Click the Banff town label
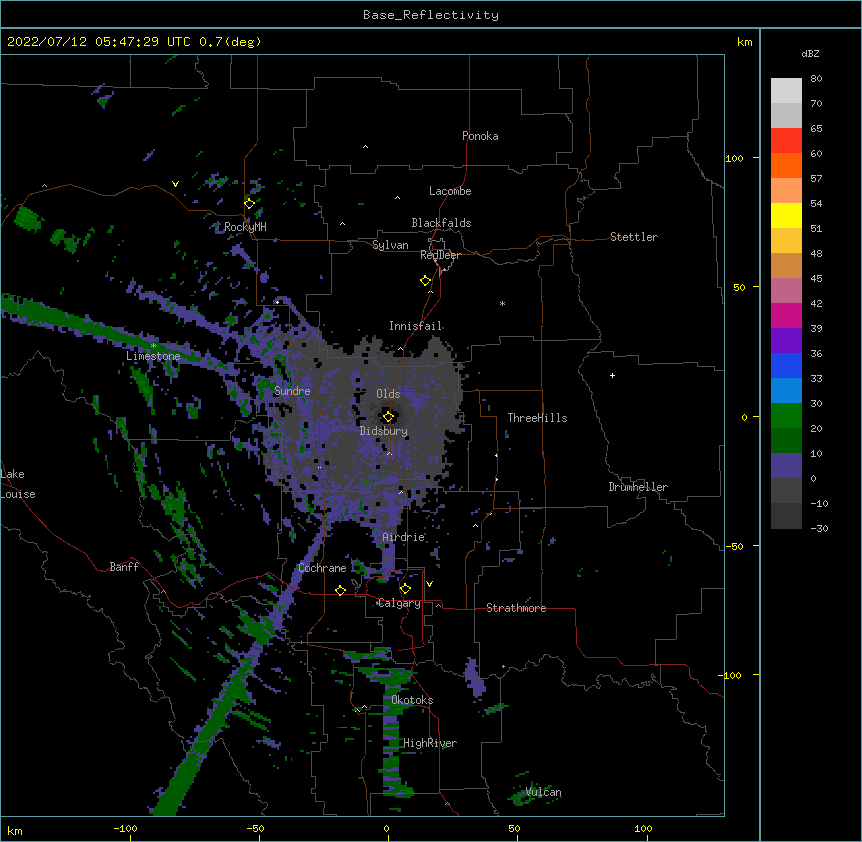862x842 pixels. tap(124, 567)
